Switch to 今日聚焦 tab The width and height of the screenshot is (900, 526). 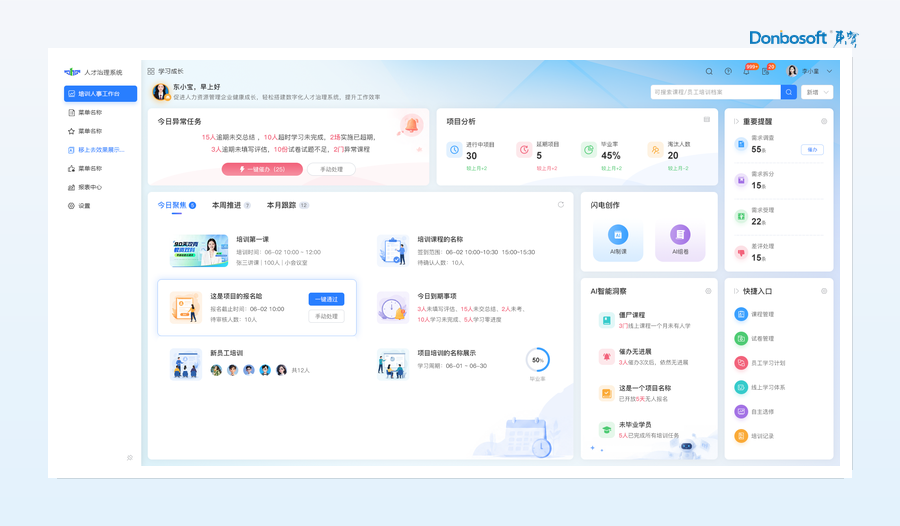point(177,205)
